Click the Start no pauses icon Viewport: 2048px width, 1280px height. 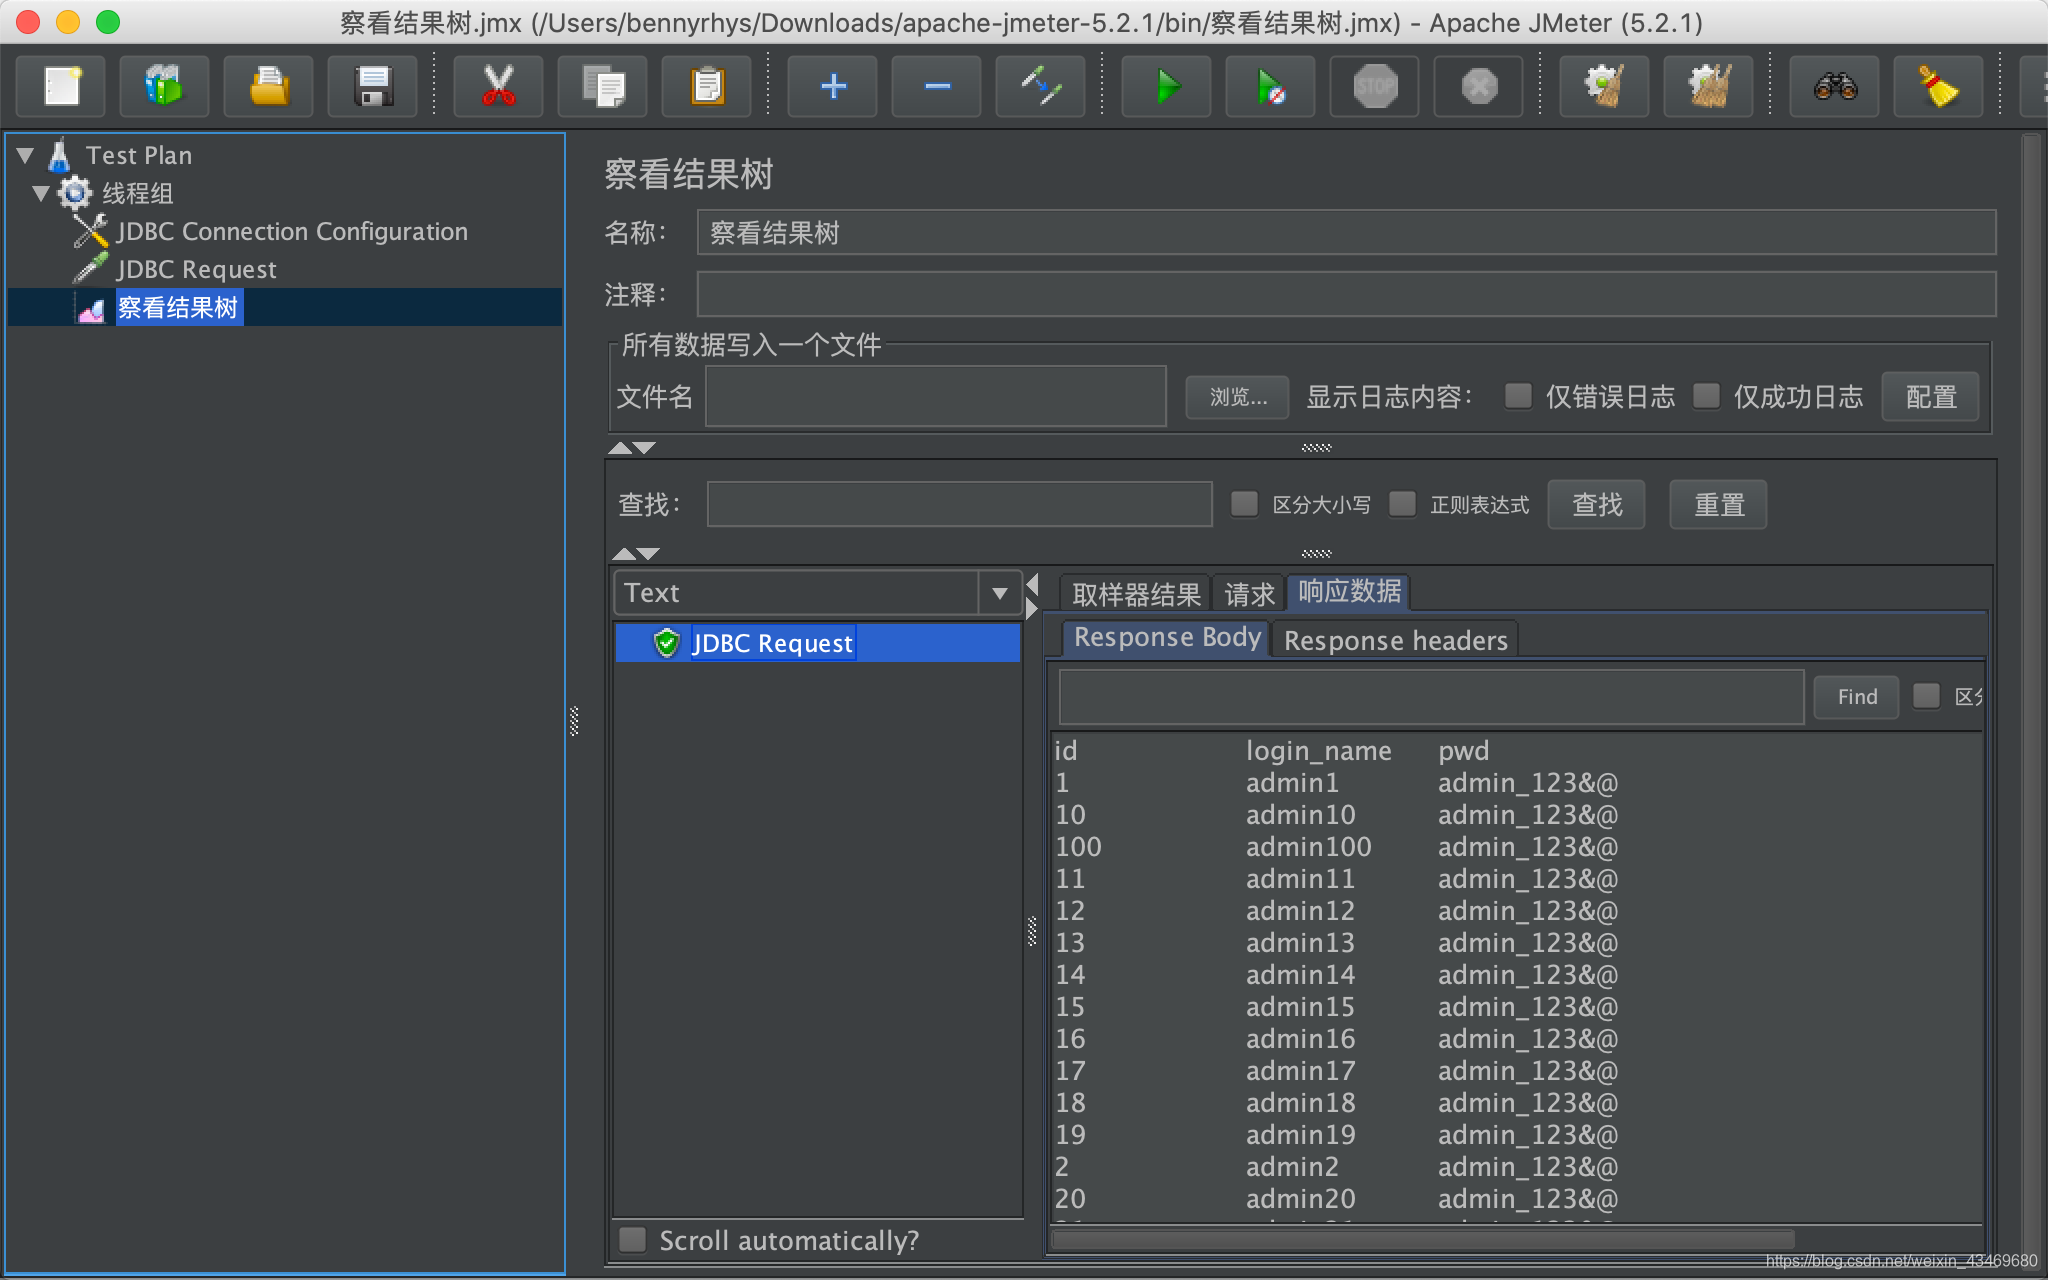[1270, 87]
